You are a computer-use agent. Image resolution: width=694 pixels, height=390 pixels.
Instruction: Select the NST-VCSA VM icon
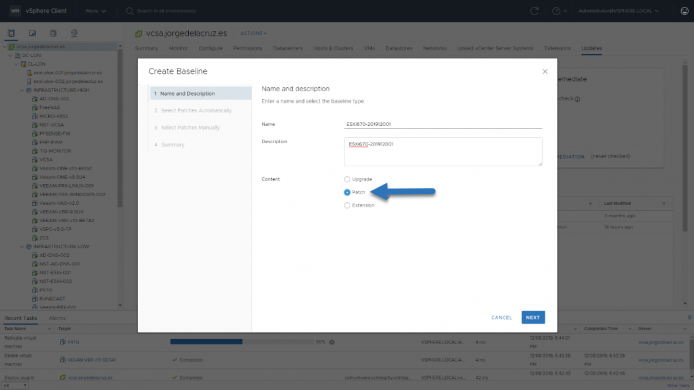tap(35, 125)
